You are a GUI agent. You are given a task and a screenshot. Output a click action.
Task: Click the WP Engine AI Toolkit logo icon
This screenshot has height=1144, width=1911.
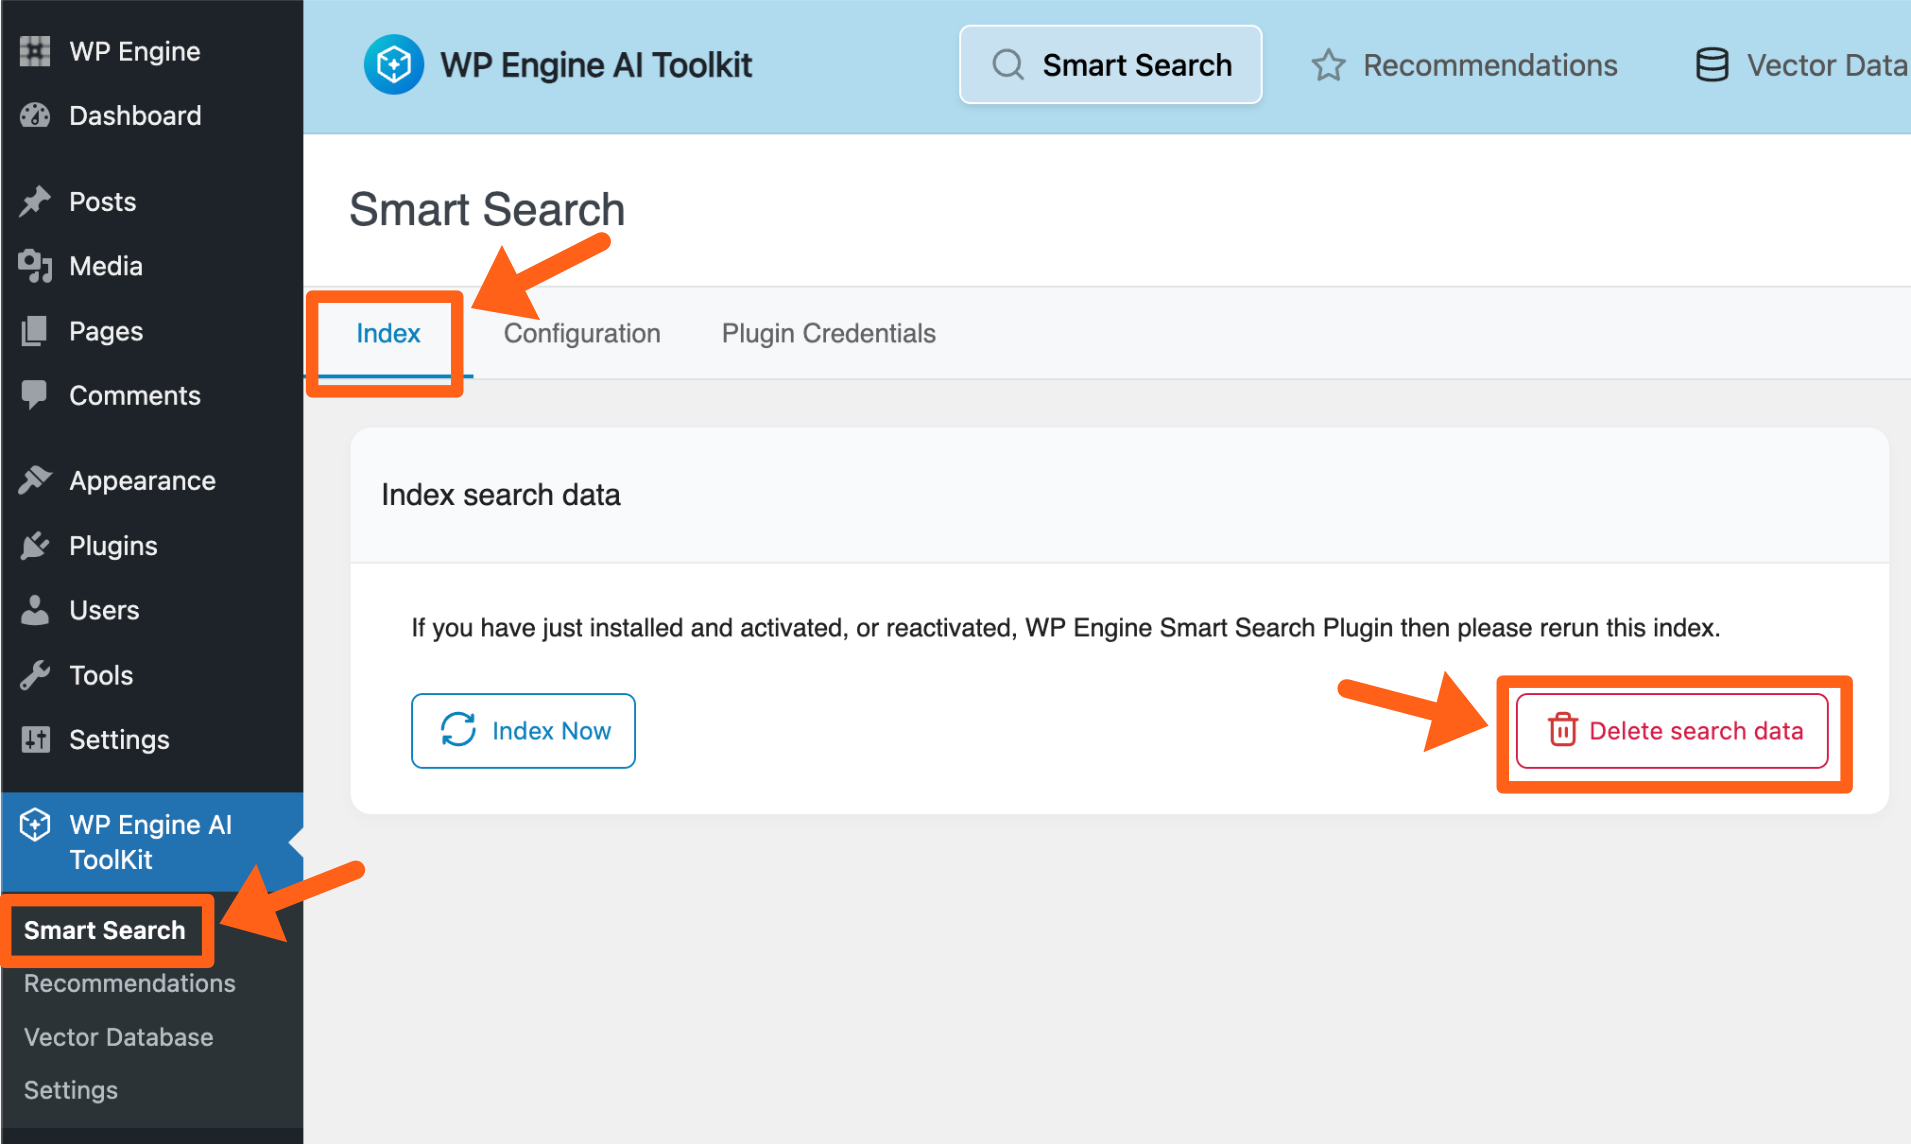[393, 65]
